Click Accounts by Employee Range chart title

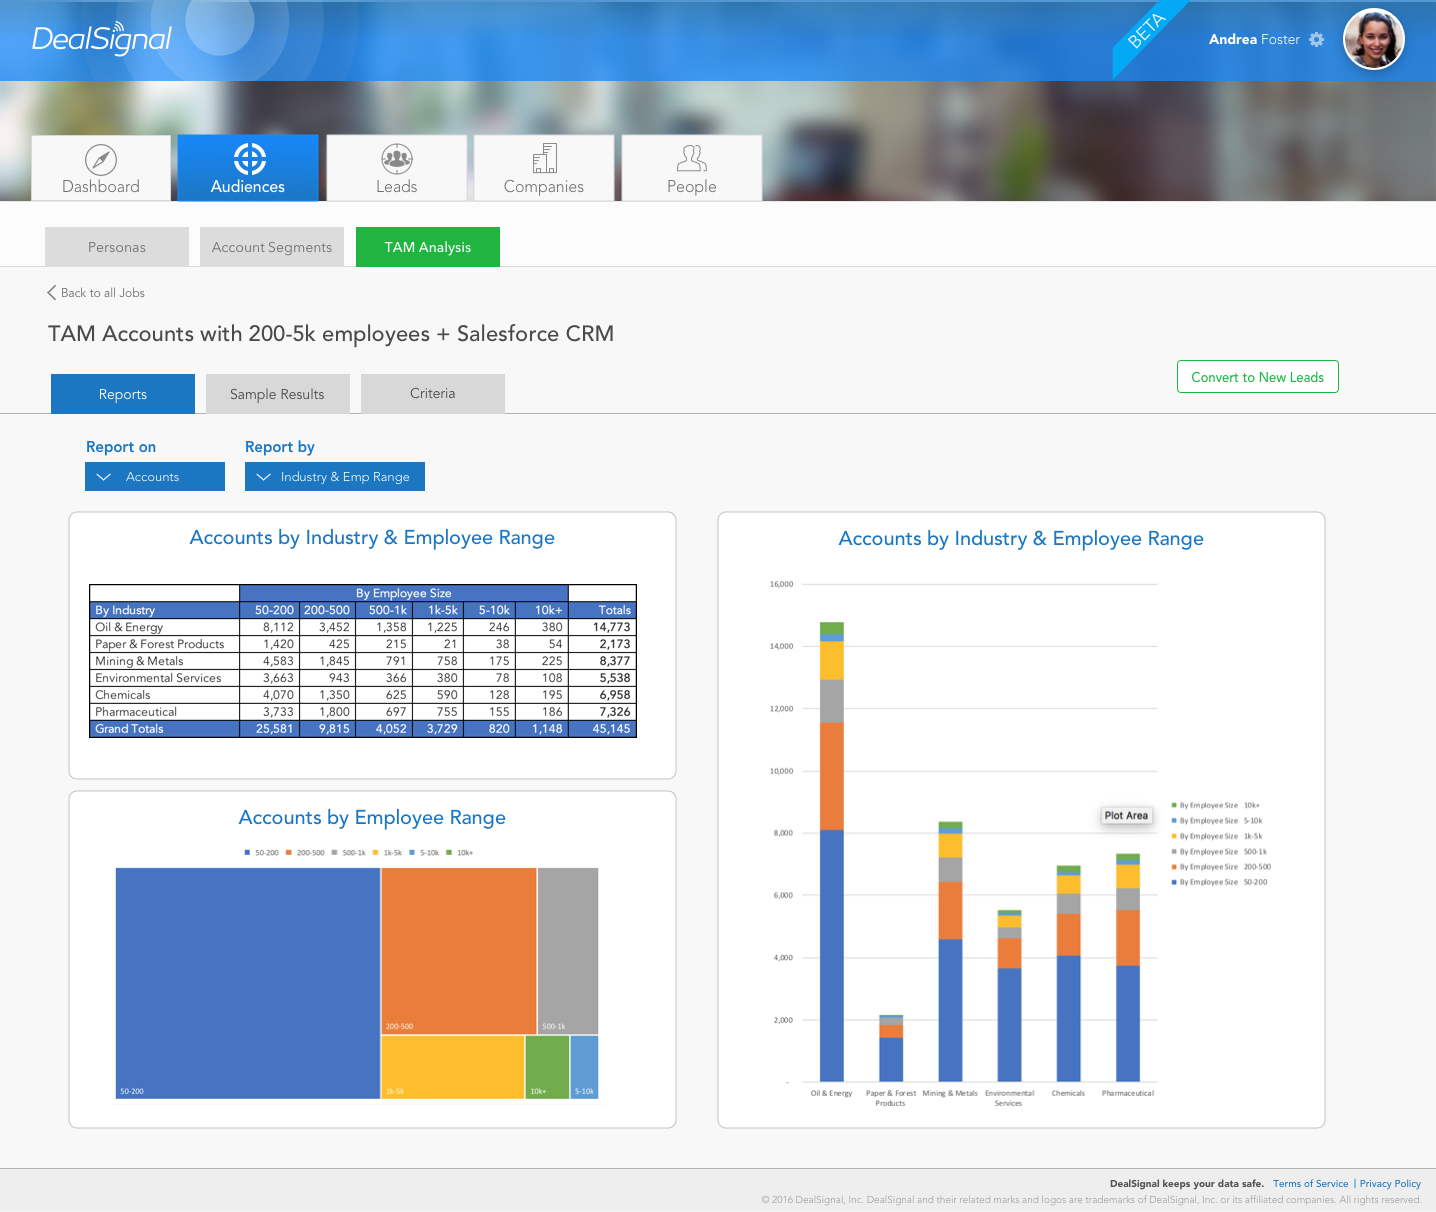coord(372,818)
